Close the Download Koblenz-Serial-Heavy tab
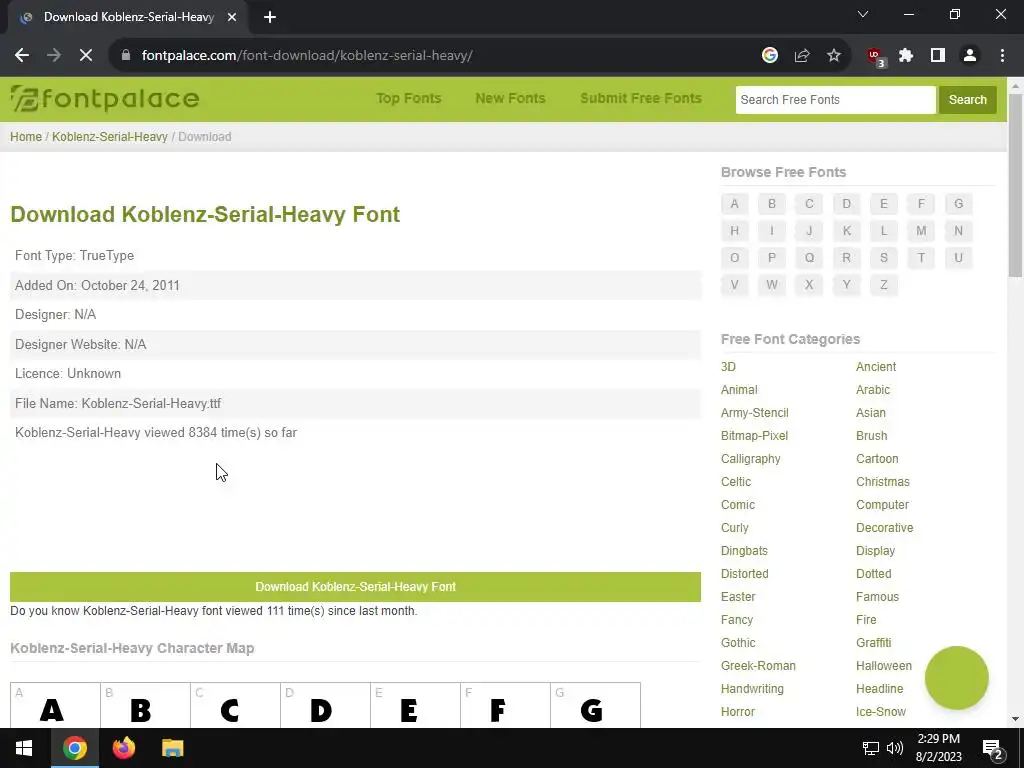The width and height of the screenshot is (1024, 768). tap(232, 17)
